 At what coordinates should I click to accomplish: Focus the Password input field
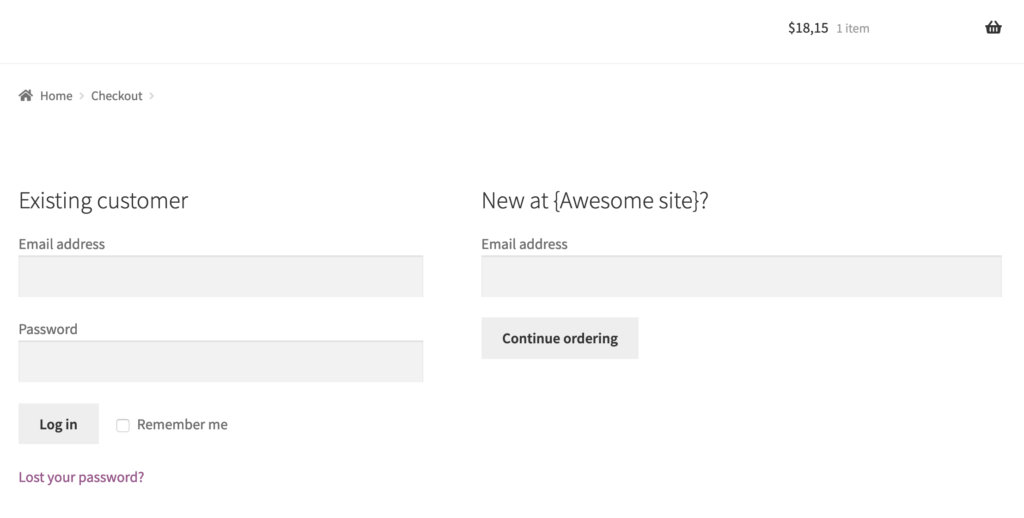(x=221, y=361)
